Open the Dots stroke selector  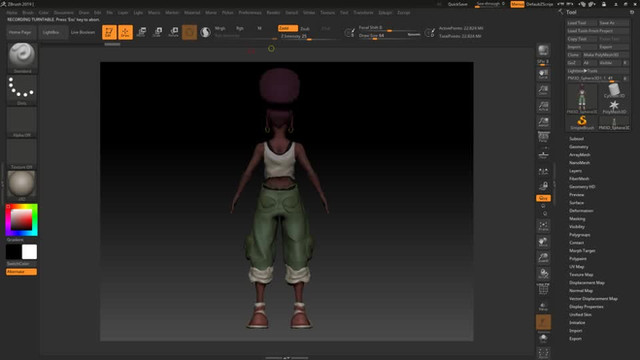pyautogui.click(x=22, y=90)
